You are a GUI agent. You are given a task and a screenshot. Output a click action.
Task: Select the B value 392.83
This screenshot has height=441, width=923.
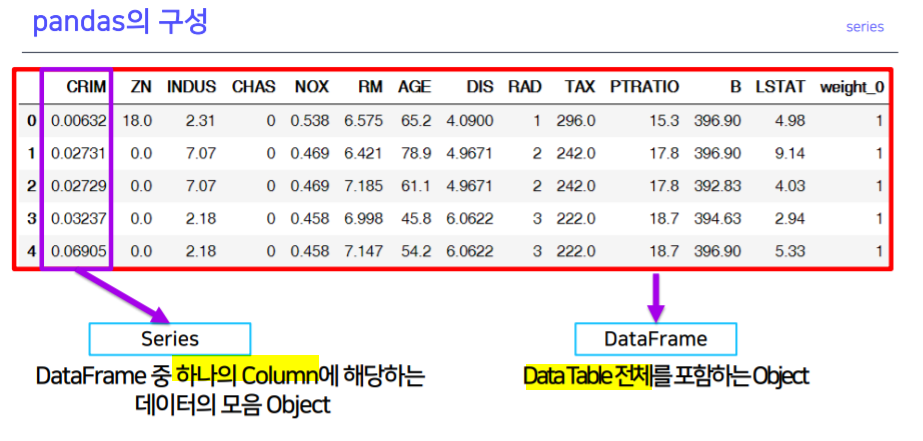[718, 186]
